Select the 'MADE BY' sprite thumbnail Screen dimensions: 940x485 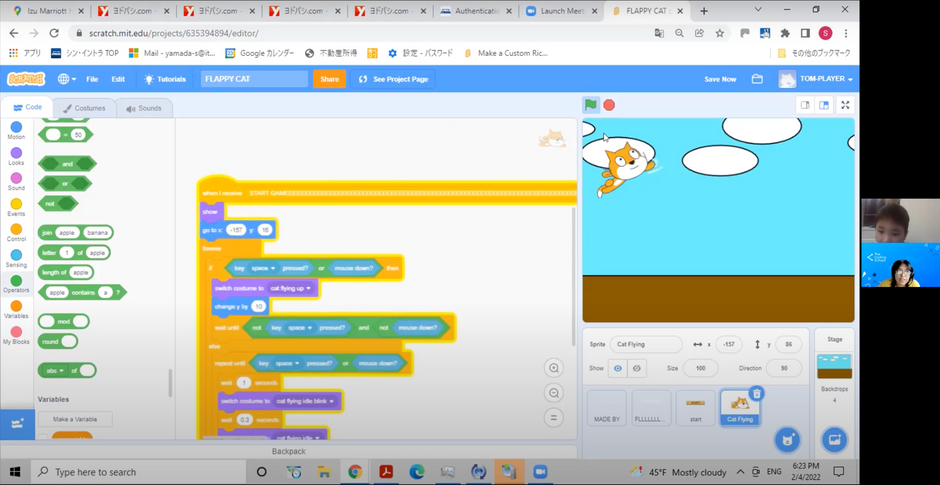(x=607, y=408)
